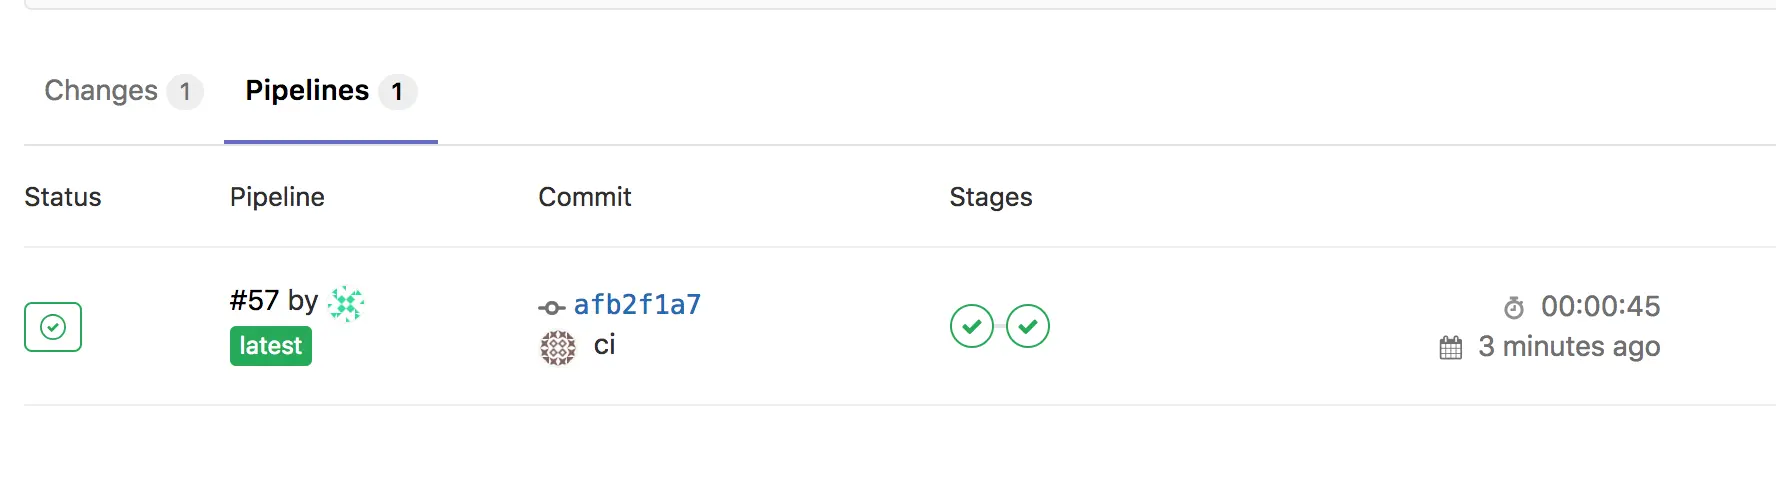Viewport: 1776px width, 490px height.
Task: Open the second passed stage icon
Action: point(1028,326)
